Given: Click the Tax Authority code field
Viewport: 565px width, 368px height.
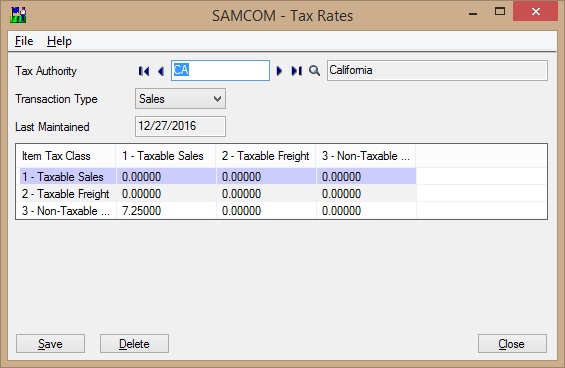Looking at the screenshot, I should pyautogui.click(x=220, y=70).
